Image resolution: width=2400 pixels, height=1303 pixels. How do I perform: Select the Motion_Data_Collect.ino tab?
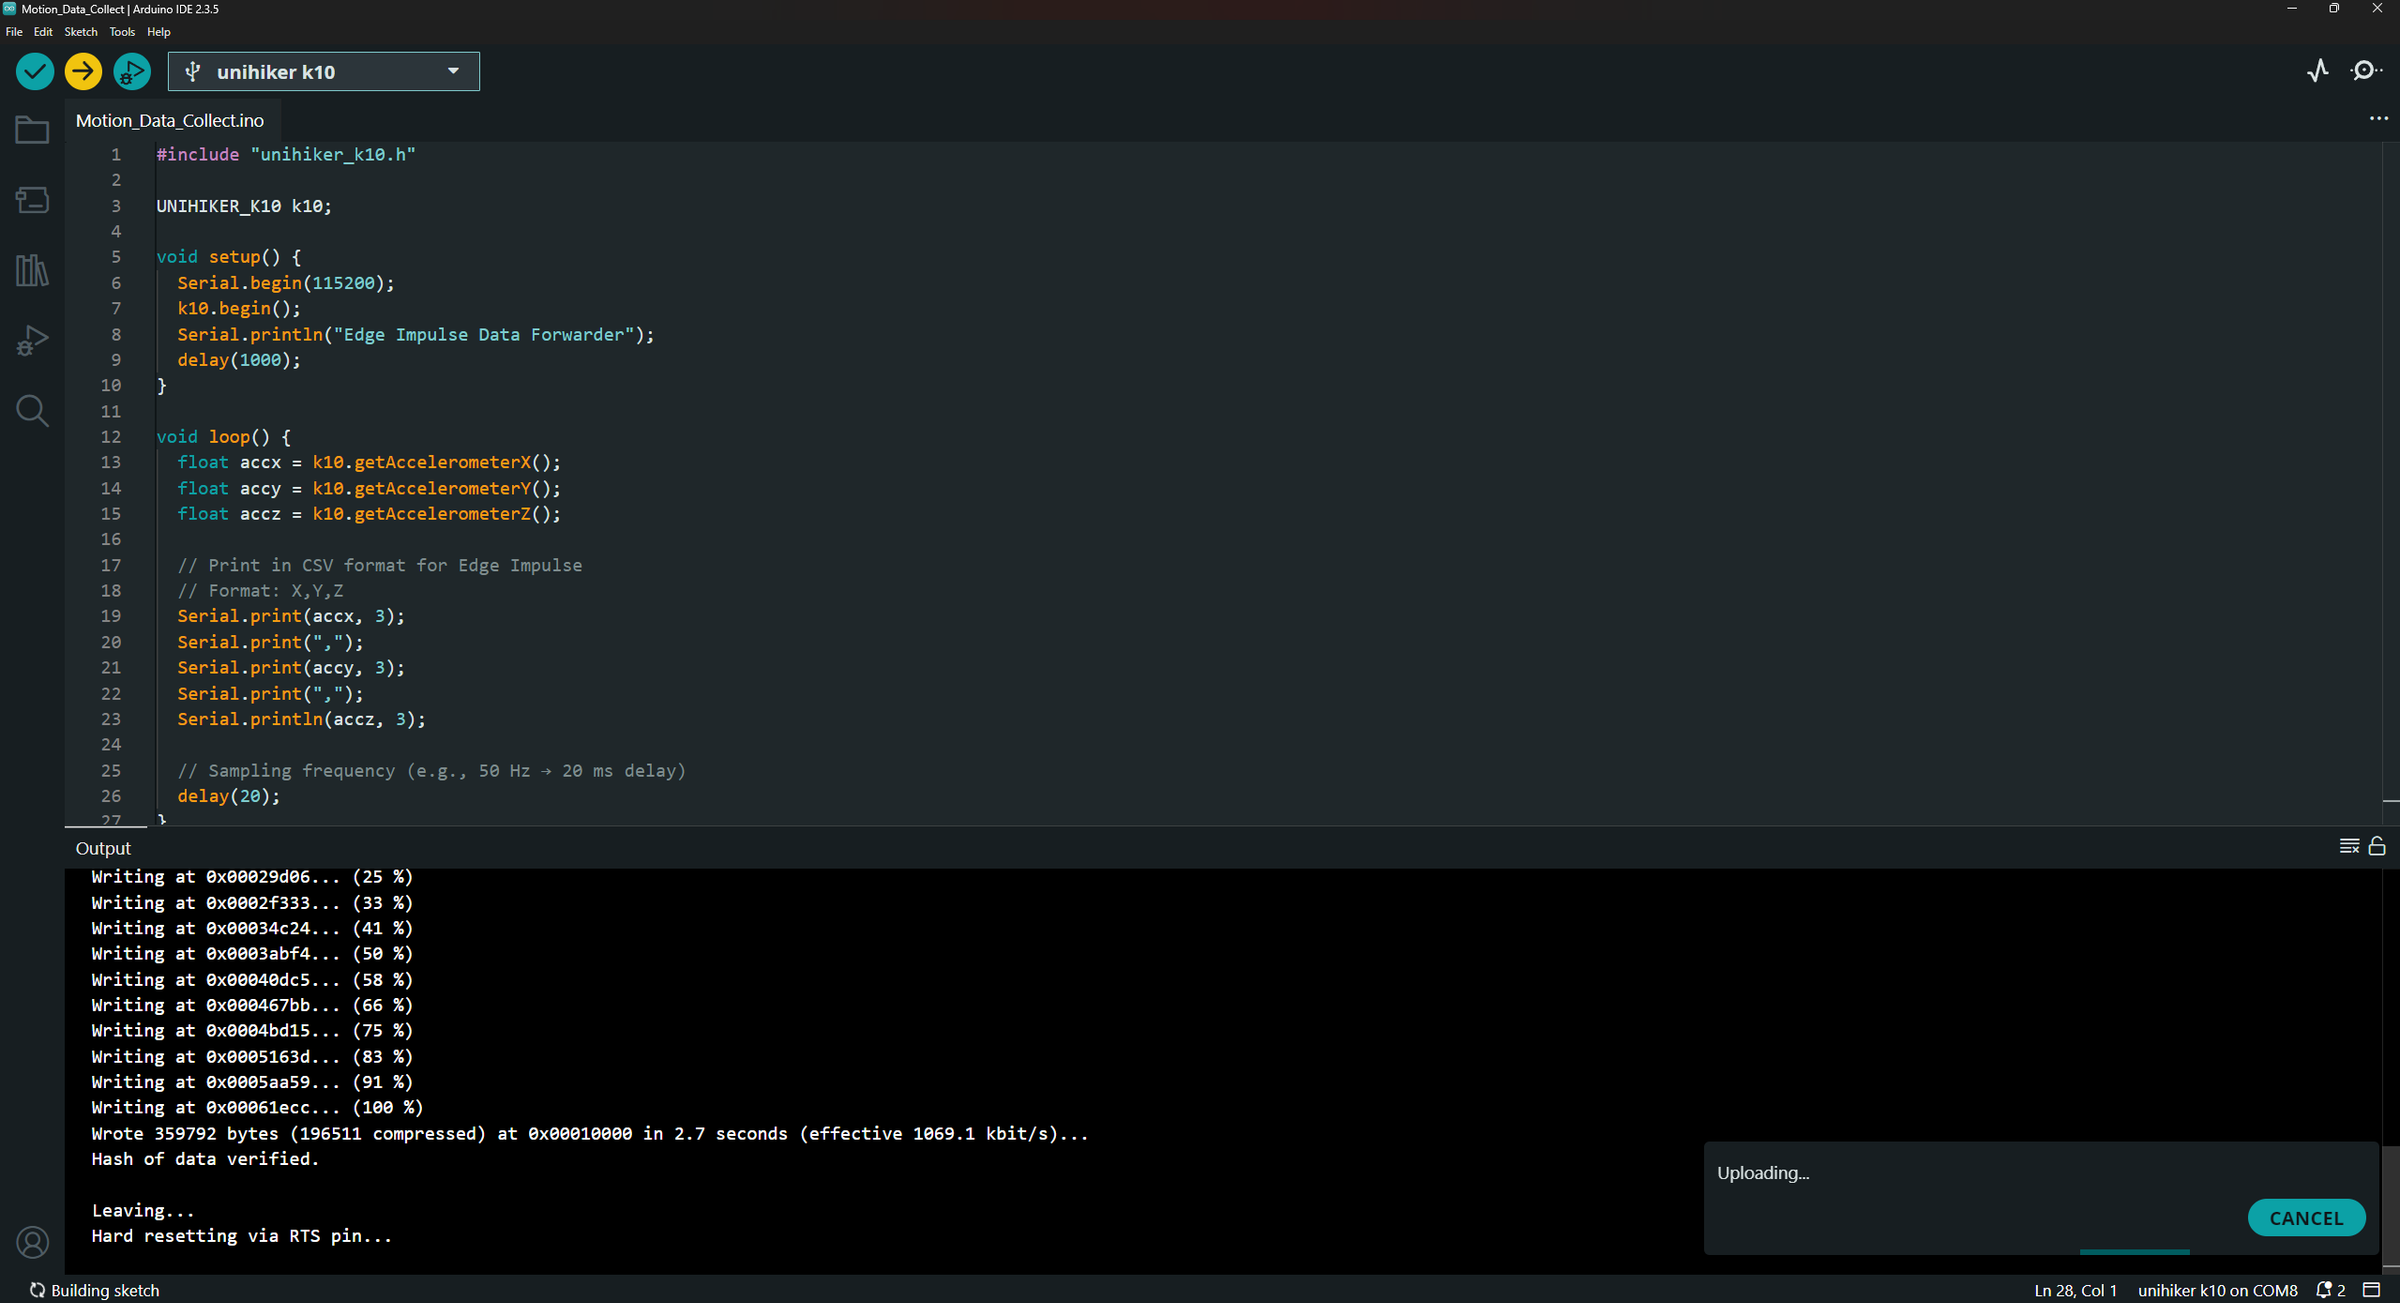[x=170, y=120]
